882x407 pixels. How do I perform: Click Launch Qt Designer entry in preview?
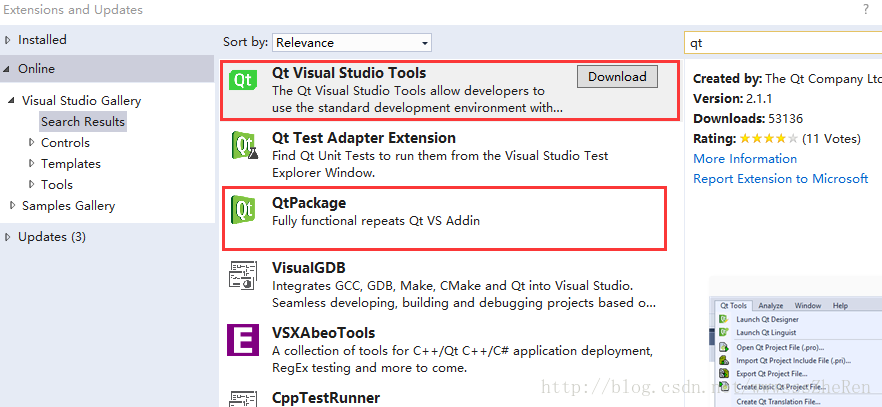coord(767,319)
